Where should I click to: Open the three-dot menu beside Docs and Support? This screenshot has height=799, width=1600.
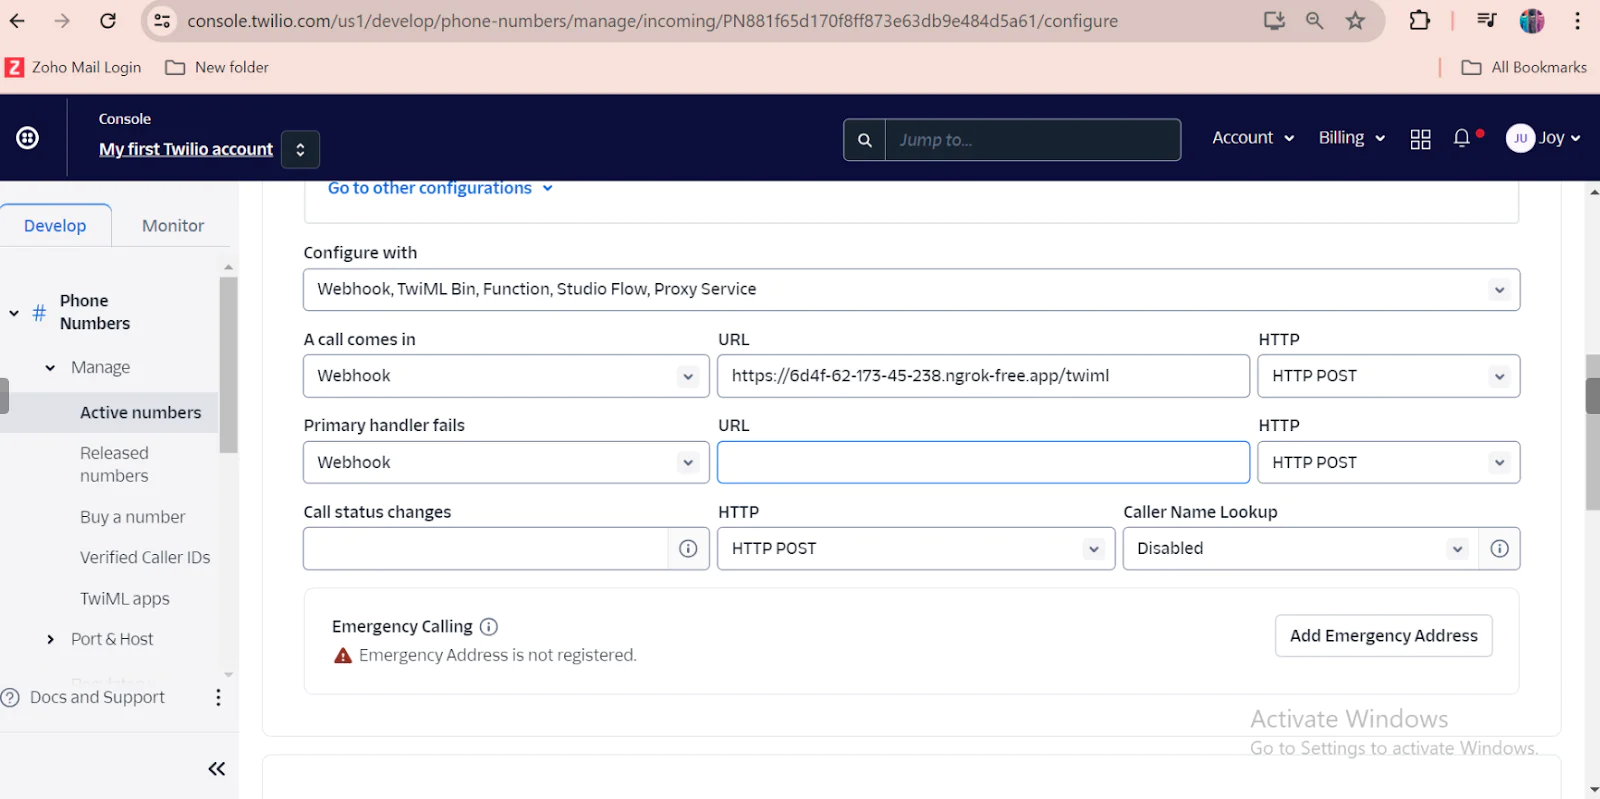coord(218,697)
